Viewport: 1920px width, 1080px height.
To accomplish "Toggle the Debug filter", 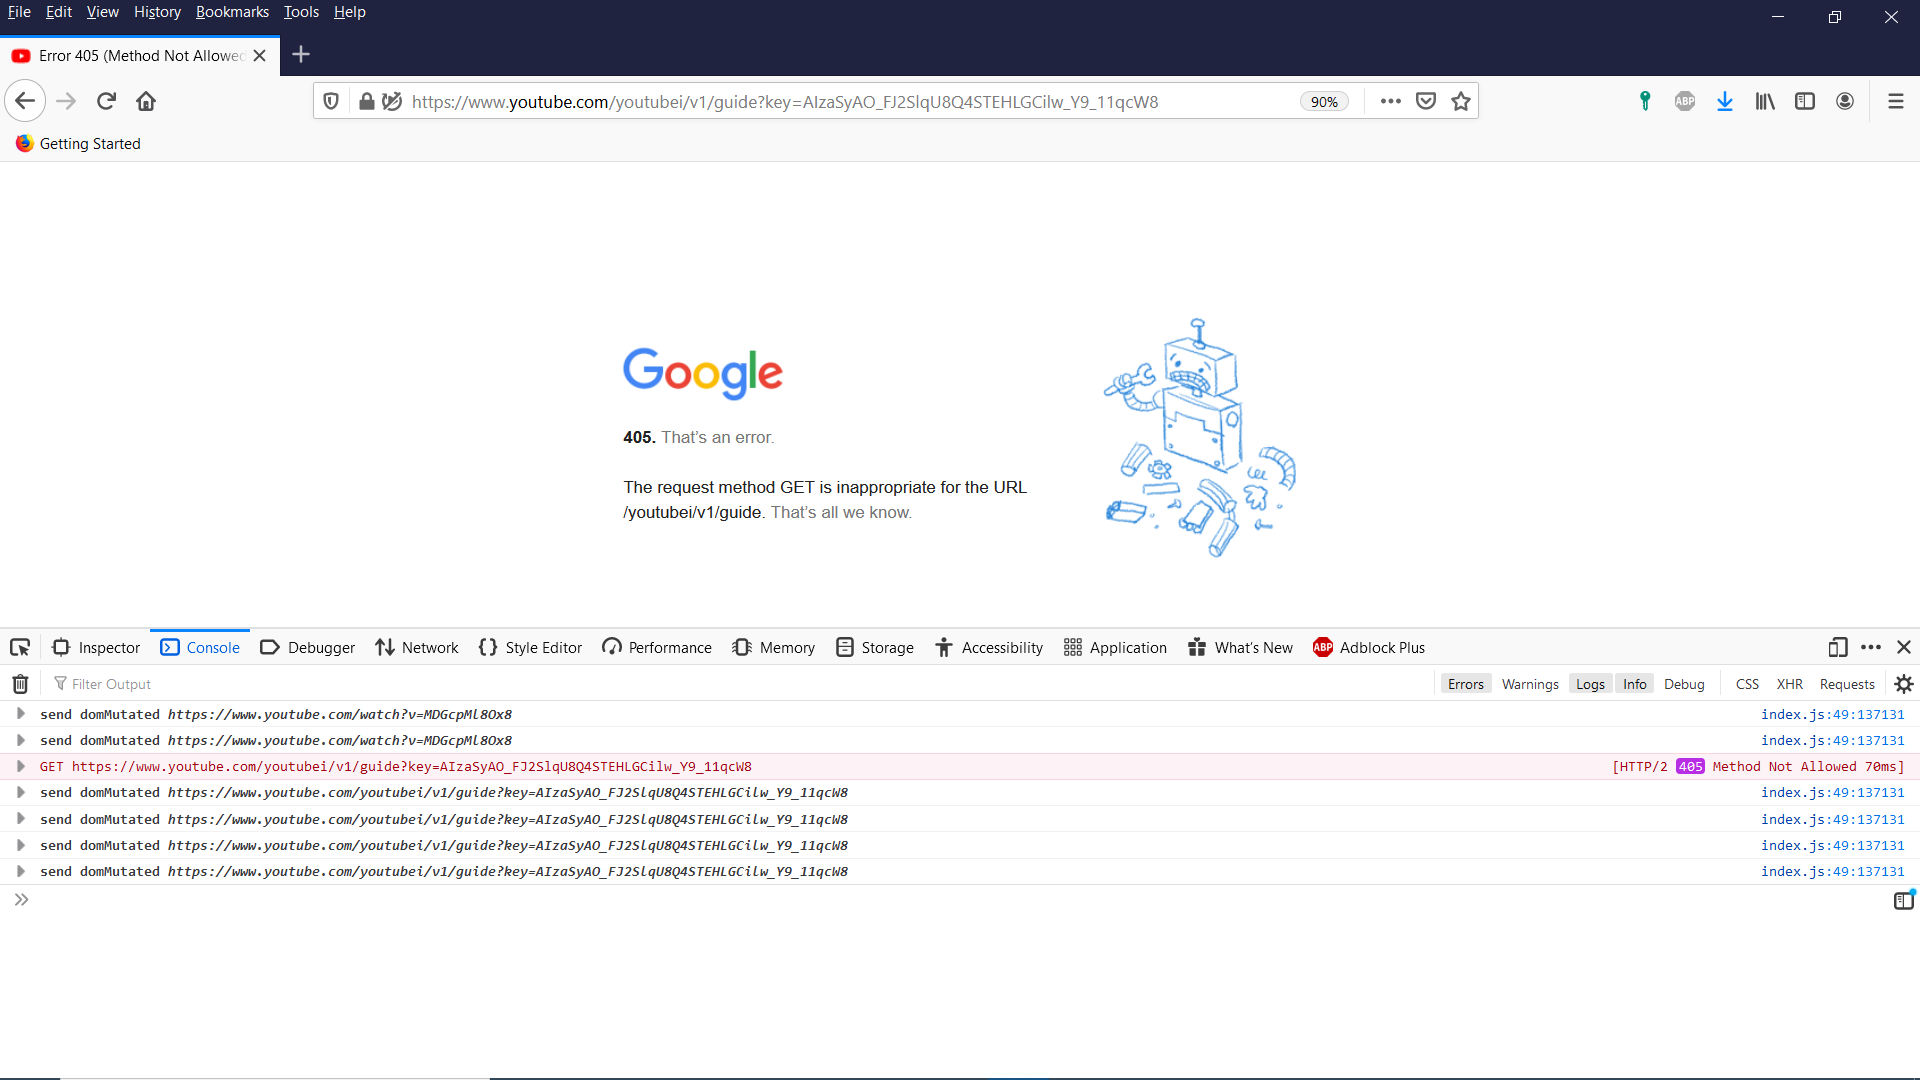I will [1684, 684].
